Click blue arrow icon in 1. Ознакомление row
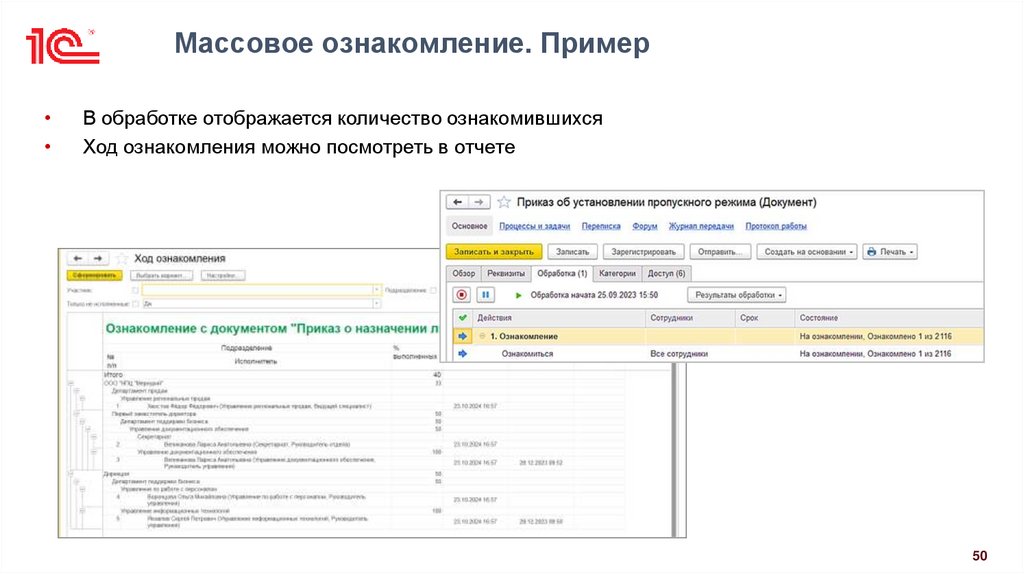1024x574 pixels. (x=462, y=336)
